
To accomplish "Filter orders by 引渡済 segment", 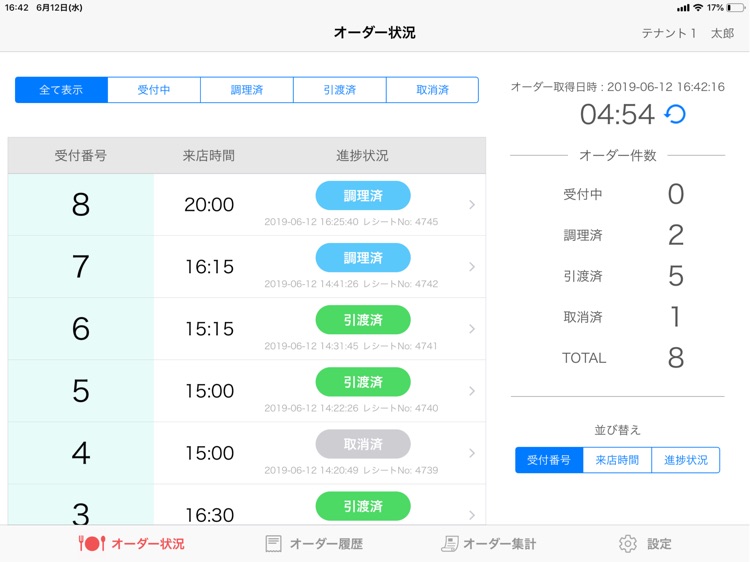I will click(x=340, y=90).
